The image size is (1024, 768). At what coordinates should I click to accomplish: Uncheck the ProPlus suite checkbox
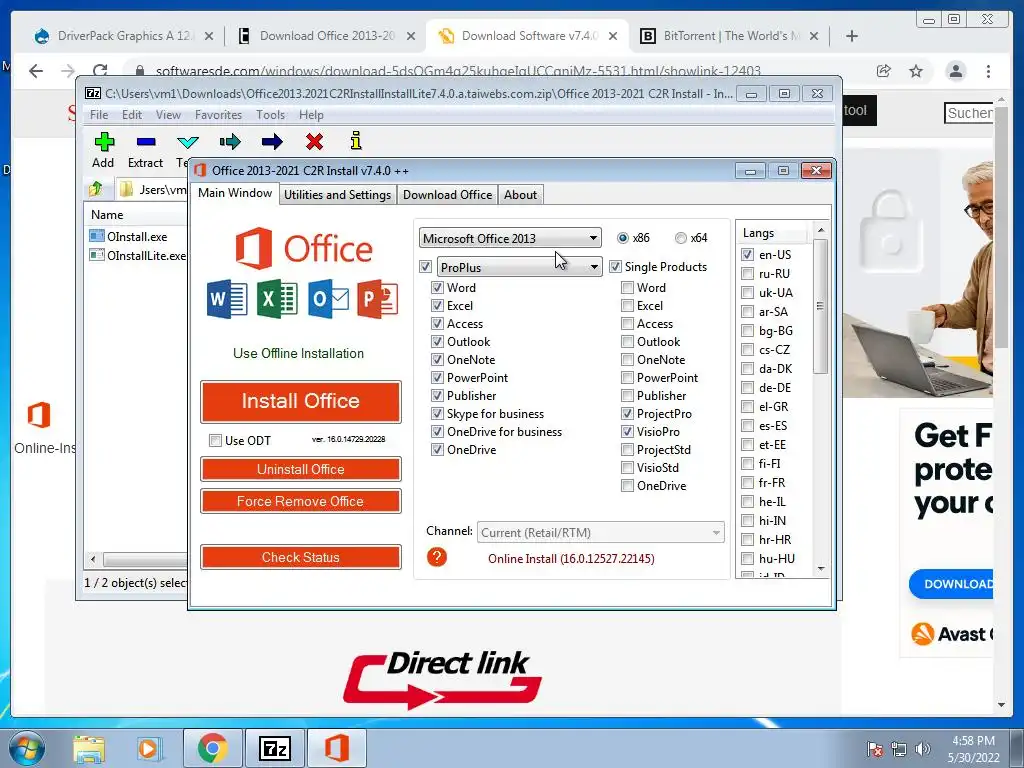pyautogui.click(x=425, y=266)
